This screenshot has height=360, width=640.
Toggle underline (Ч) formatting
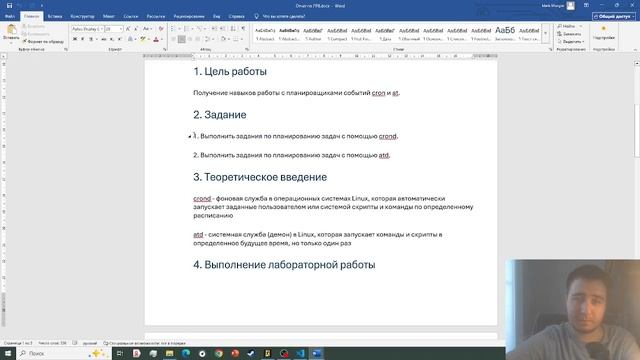tap(91, 39)
